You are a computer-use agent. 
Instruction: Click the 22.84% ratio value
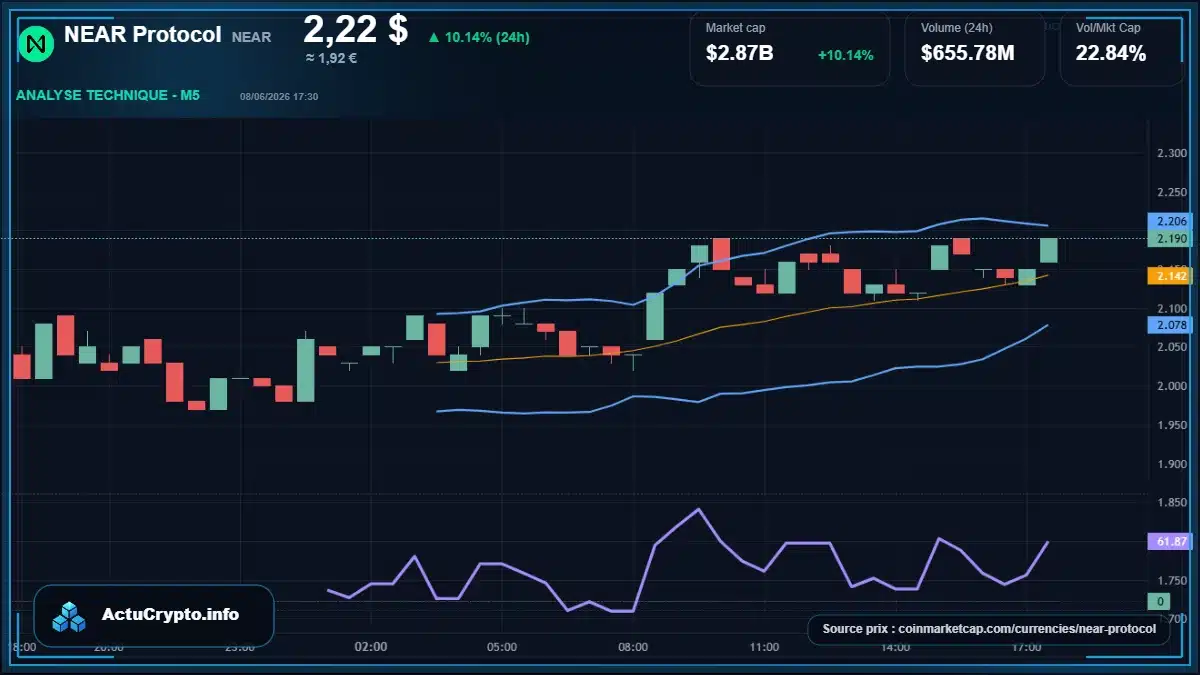point(1110,54)
